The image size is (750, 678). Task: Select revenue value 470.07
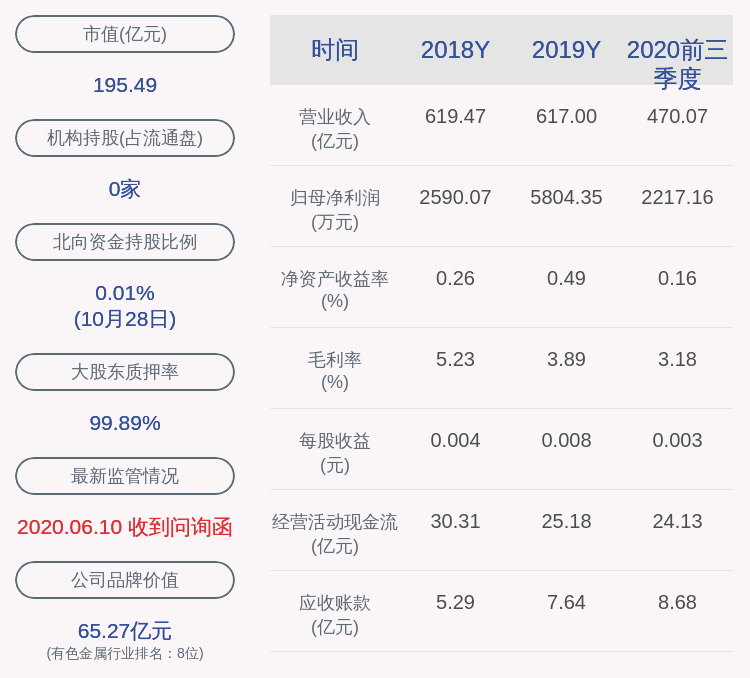(677, 116)
